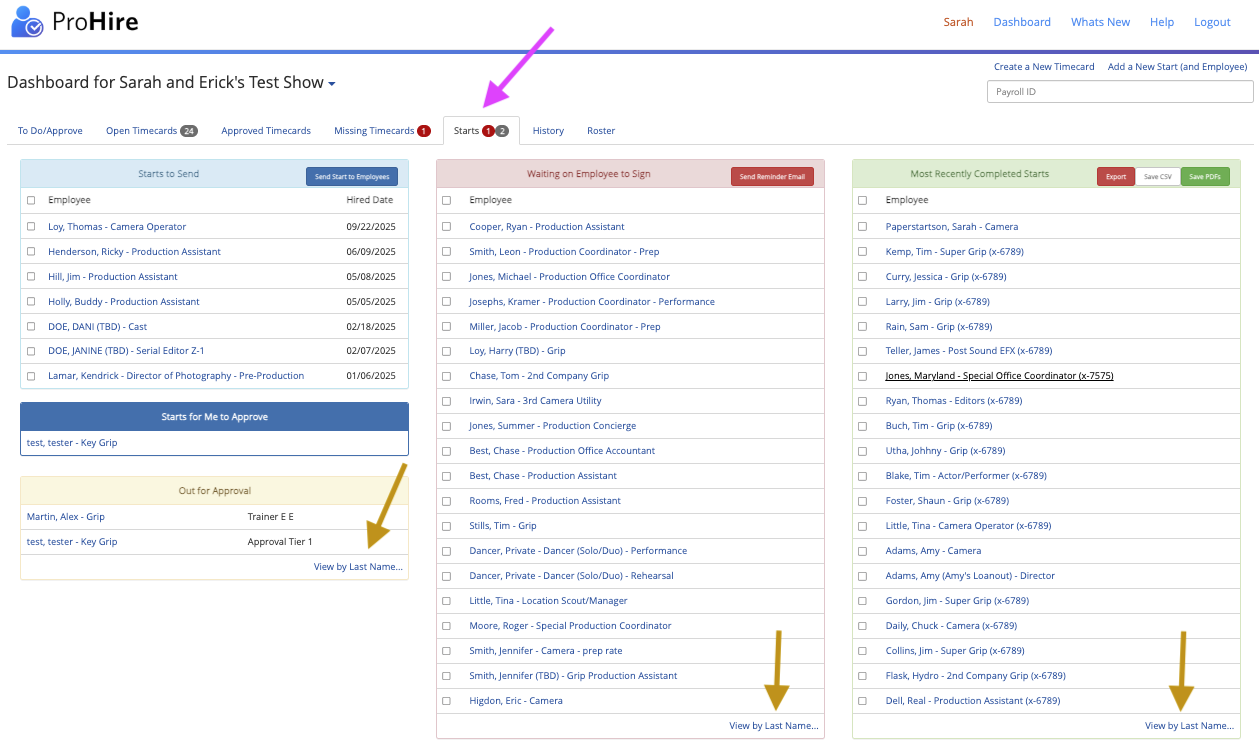Open Dancer, Private - Dancer (Solo/Duo) - Rehearsal
The image size is (1259, 752).
click(571, 576)
